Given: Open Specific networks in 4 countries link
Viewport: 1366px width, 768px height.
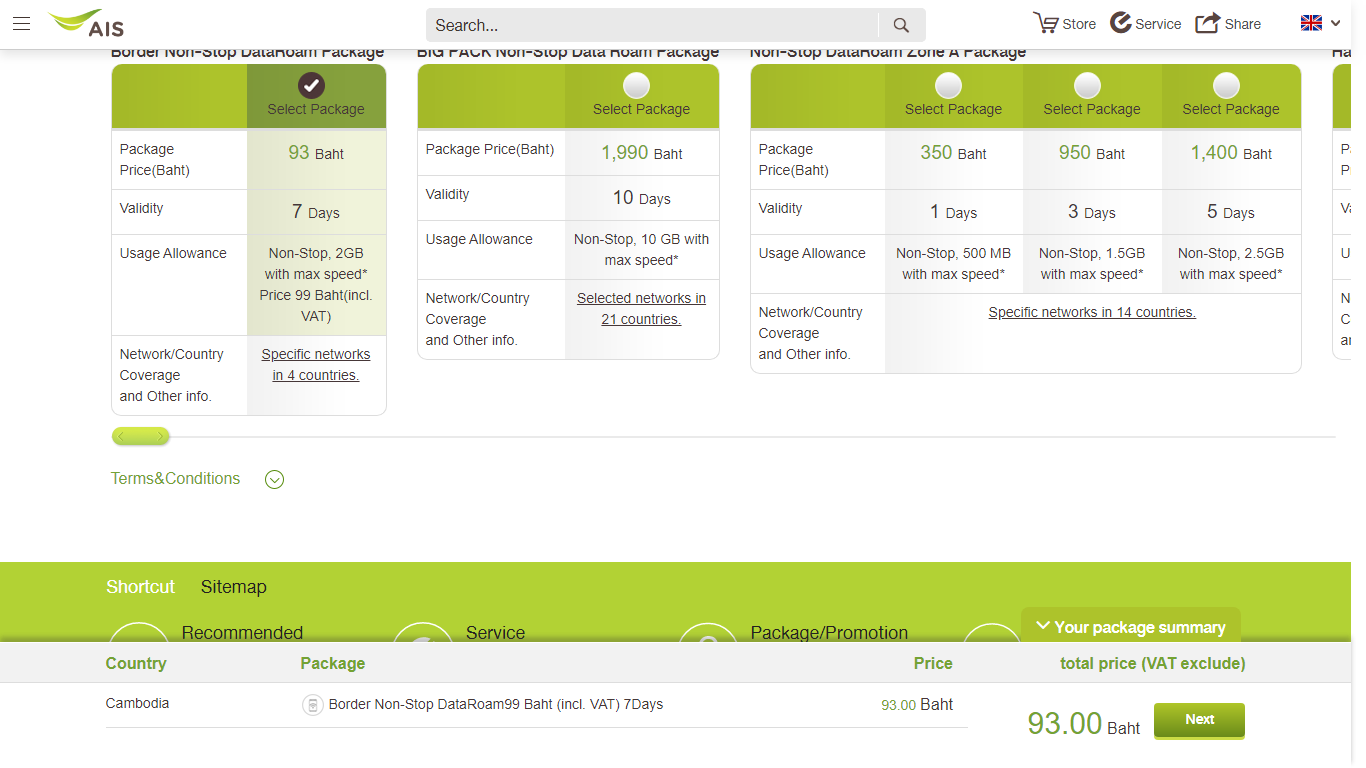Looking at the screenshot, I should 316,365.
